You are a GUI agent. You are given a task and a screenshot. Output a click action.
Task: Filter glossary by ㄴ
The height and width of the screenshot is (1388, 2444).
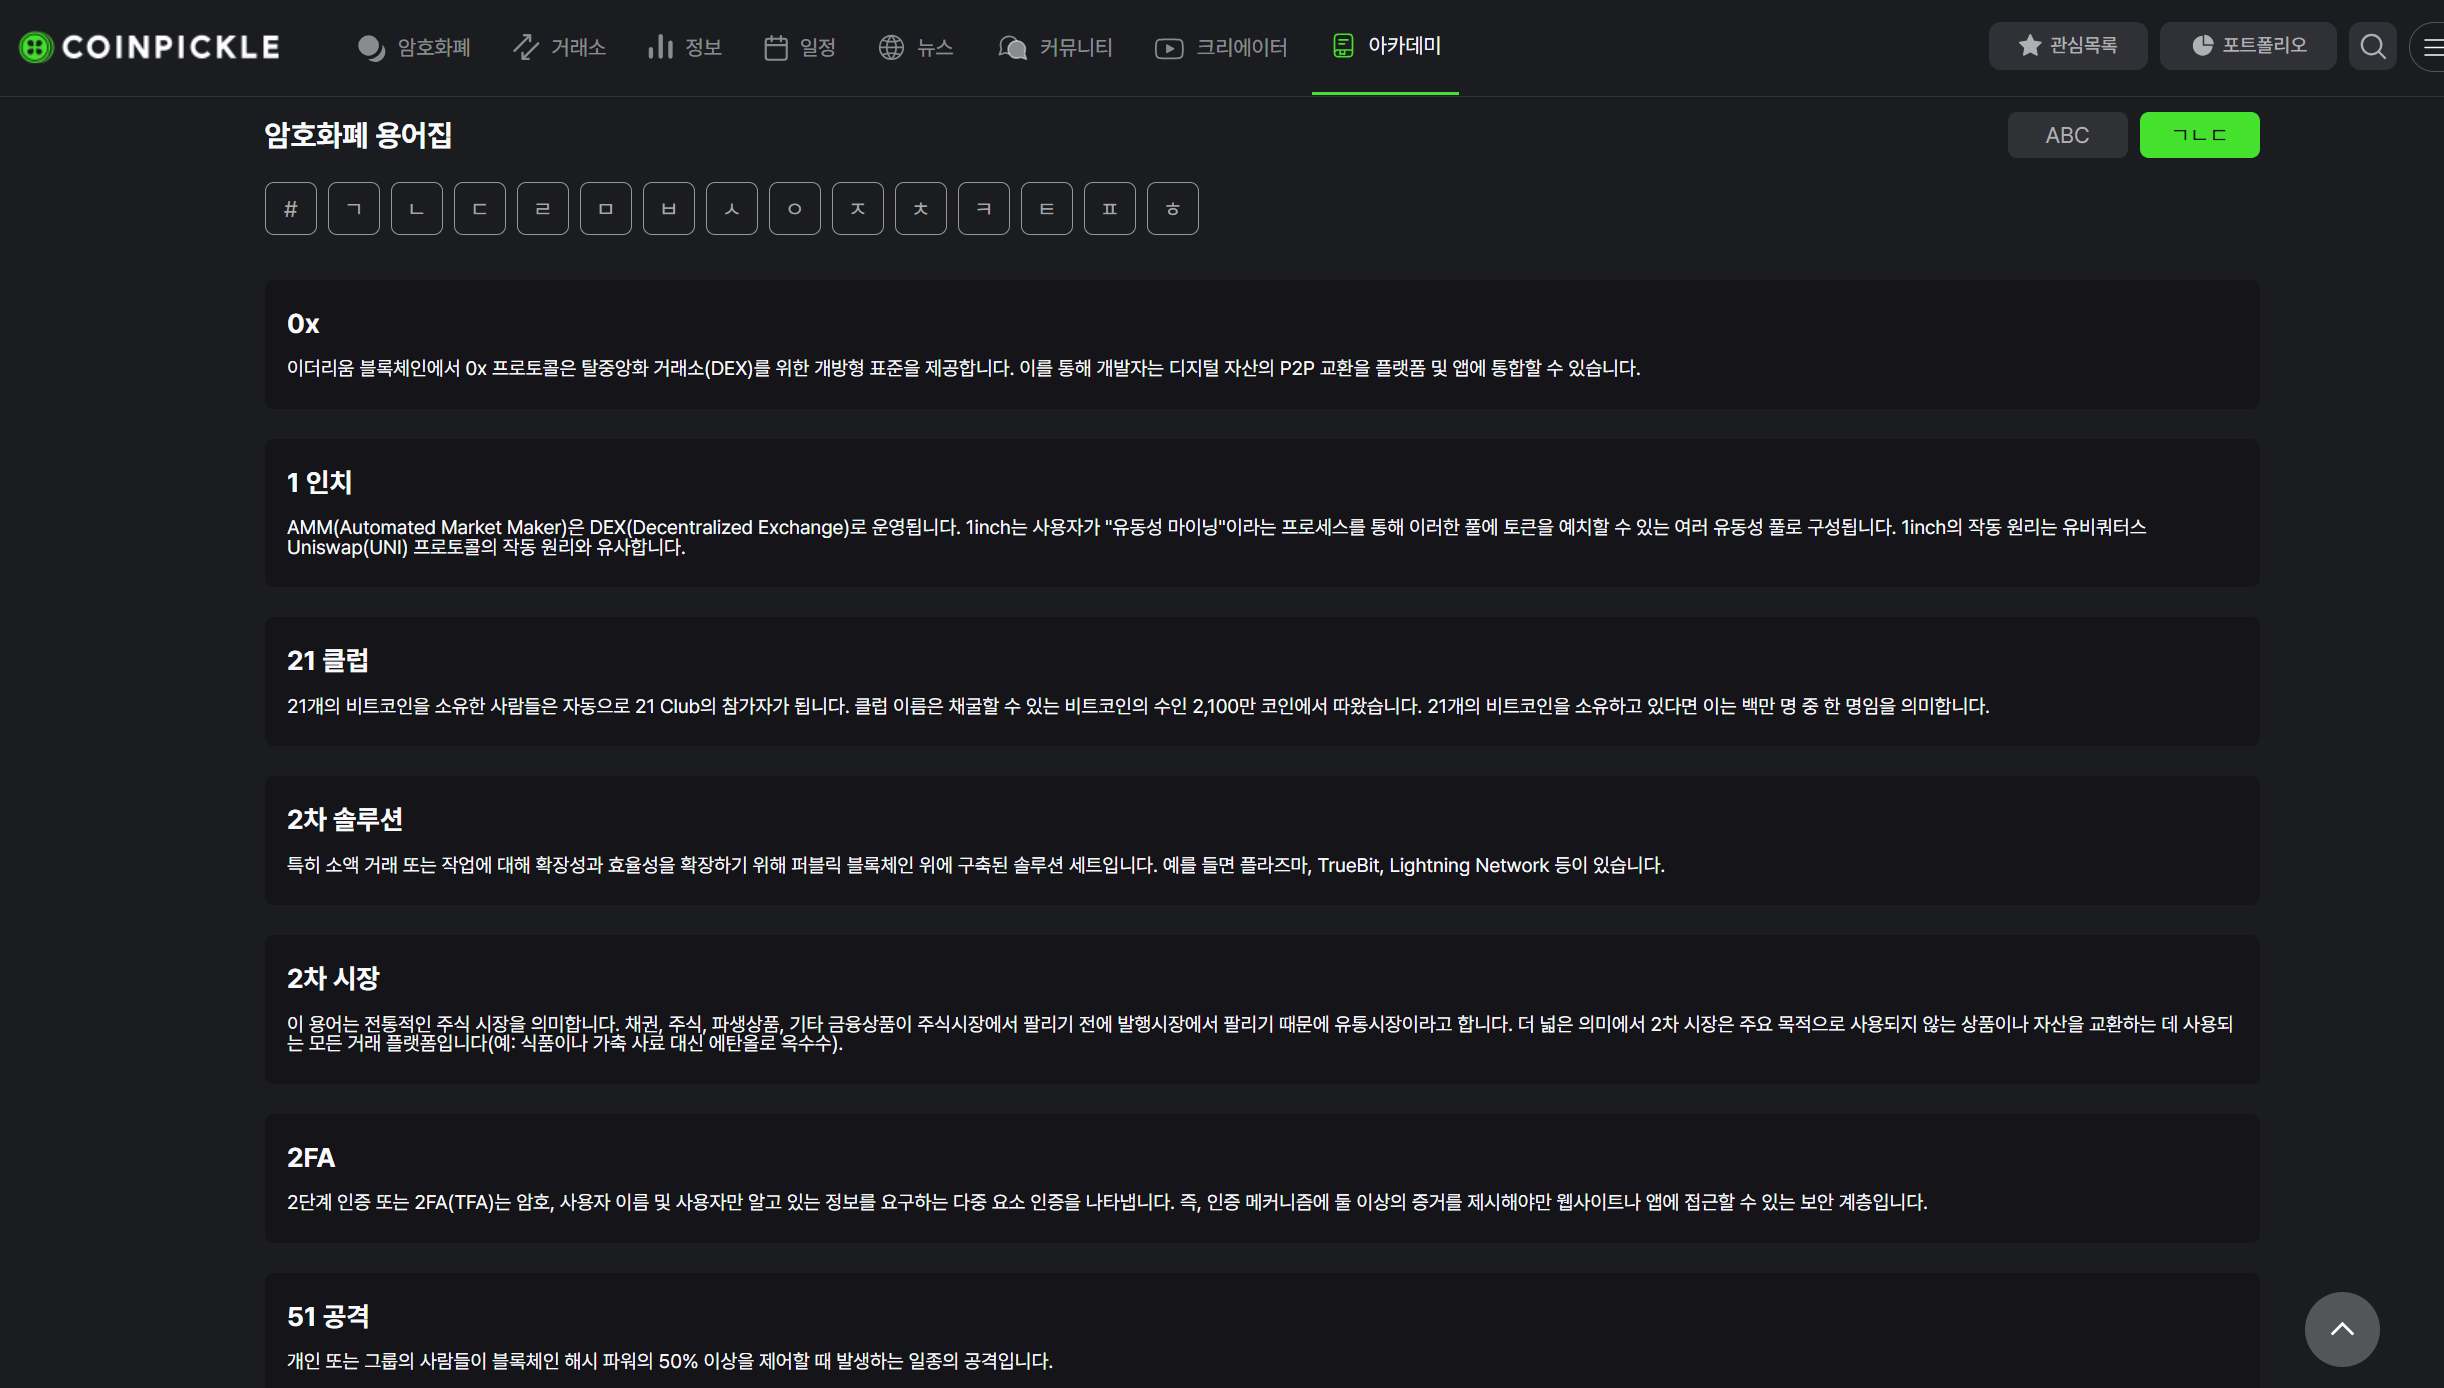click(417, 208)
